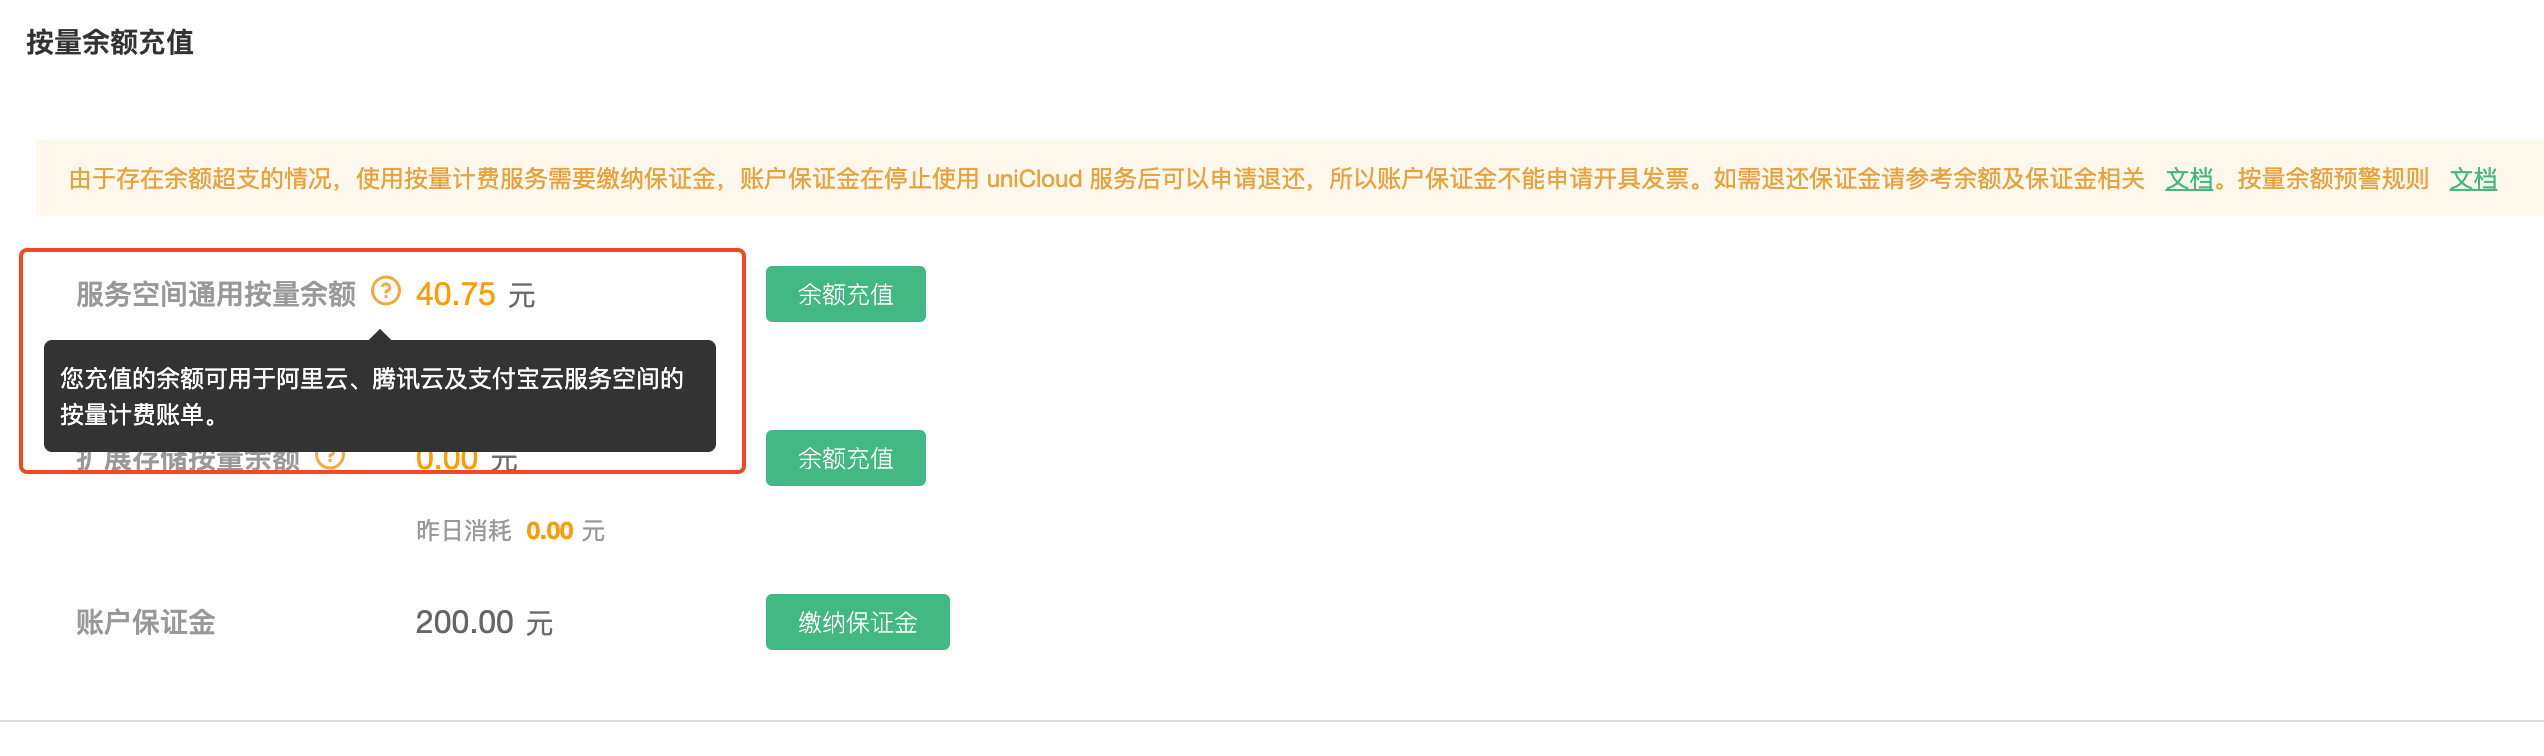The width and height of the screenshot is (2544, 756).
Task: Click the partially hidden help icon beside 扩展存储按量余额
Action: tap(330, 459)
